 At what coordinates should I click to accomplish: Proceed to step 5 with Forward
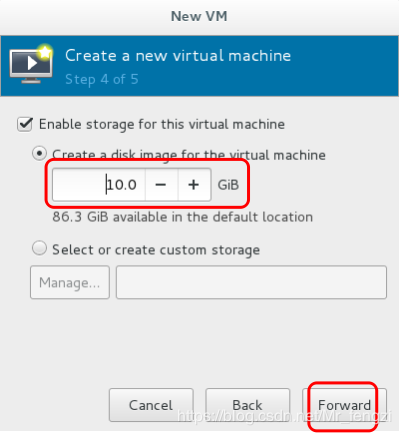pos(344,405)
